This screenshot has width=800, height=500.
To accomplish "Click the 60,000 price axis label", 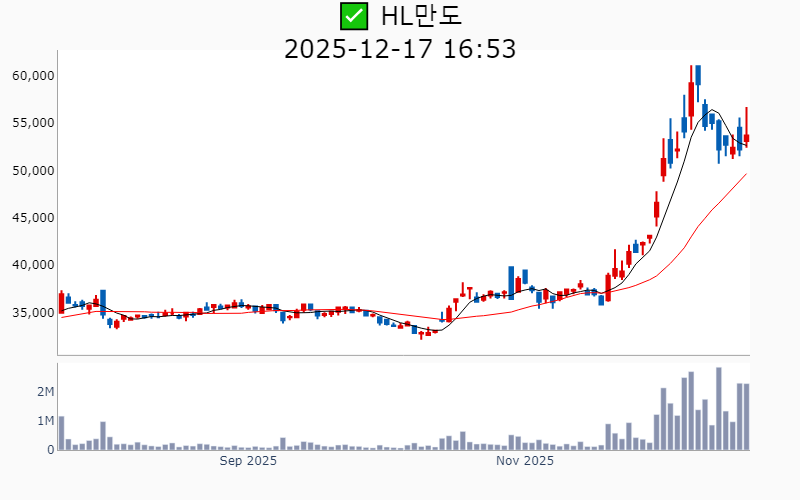I will click(x=33, y=76).
